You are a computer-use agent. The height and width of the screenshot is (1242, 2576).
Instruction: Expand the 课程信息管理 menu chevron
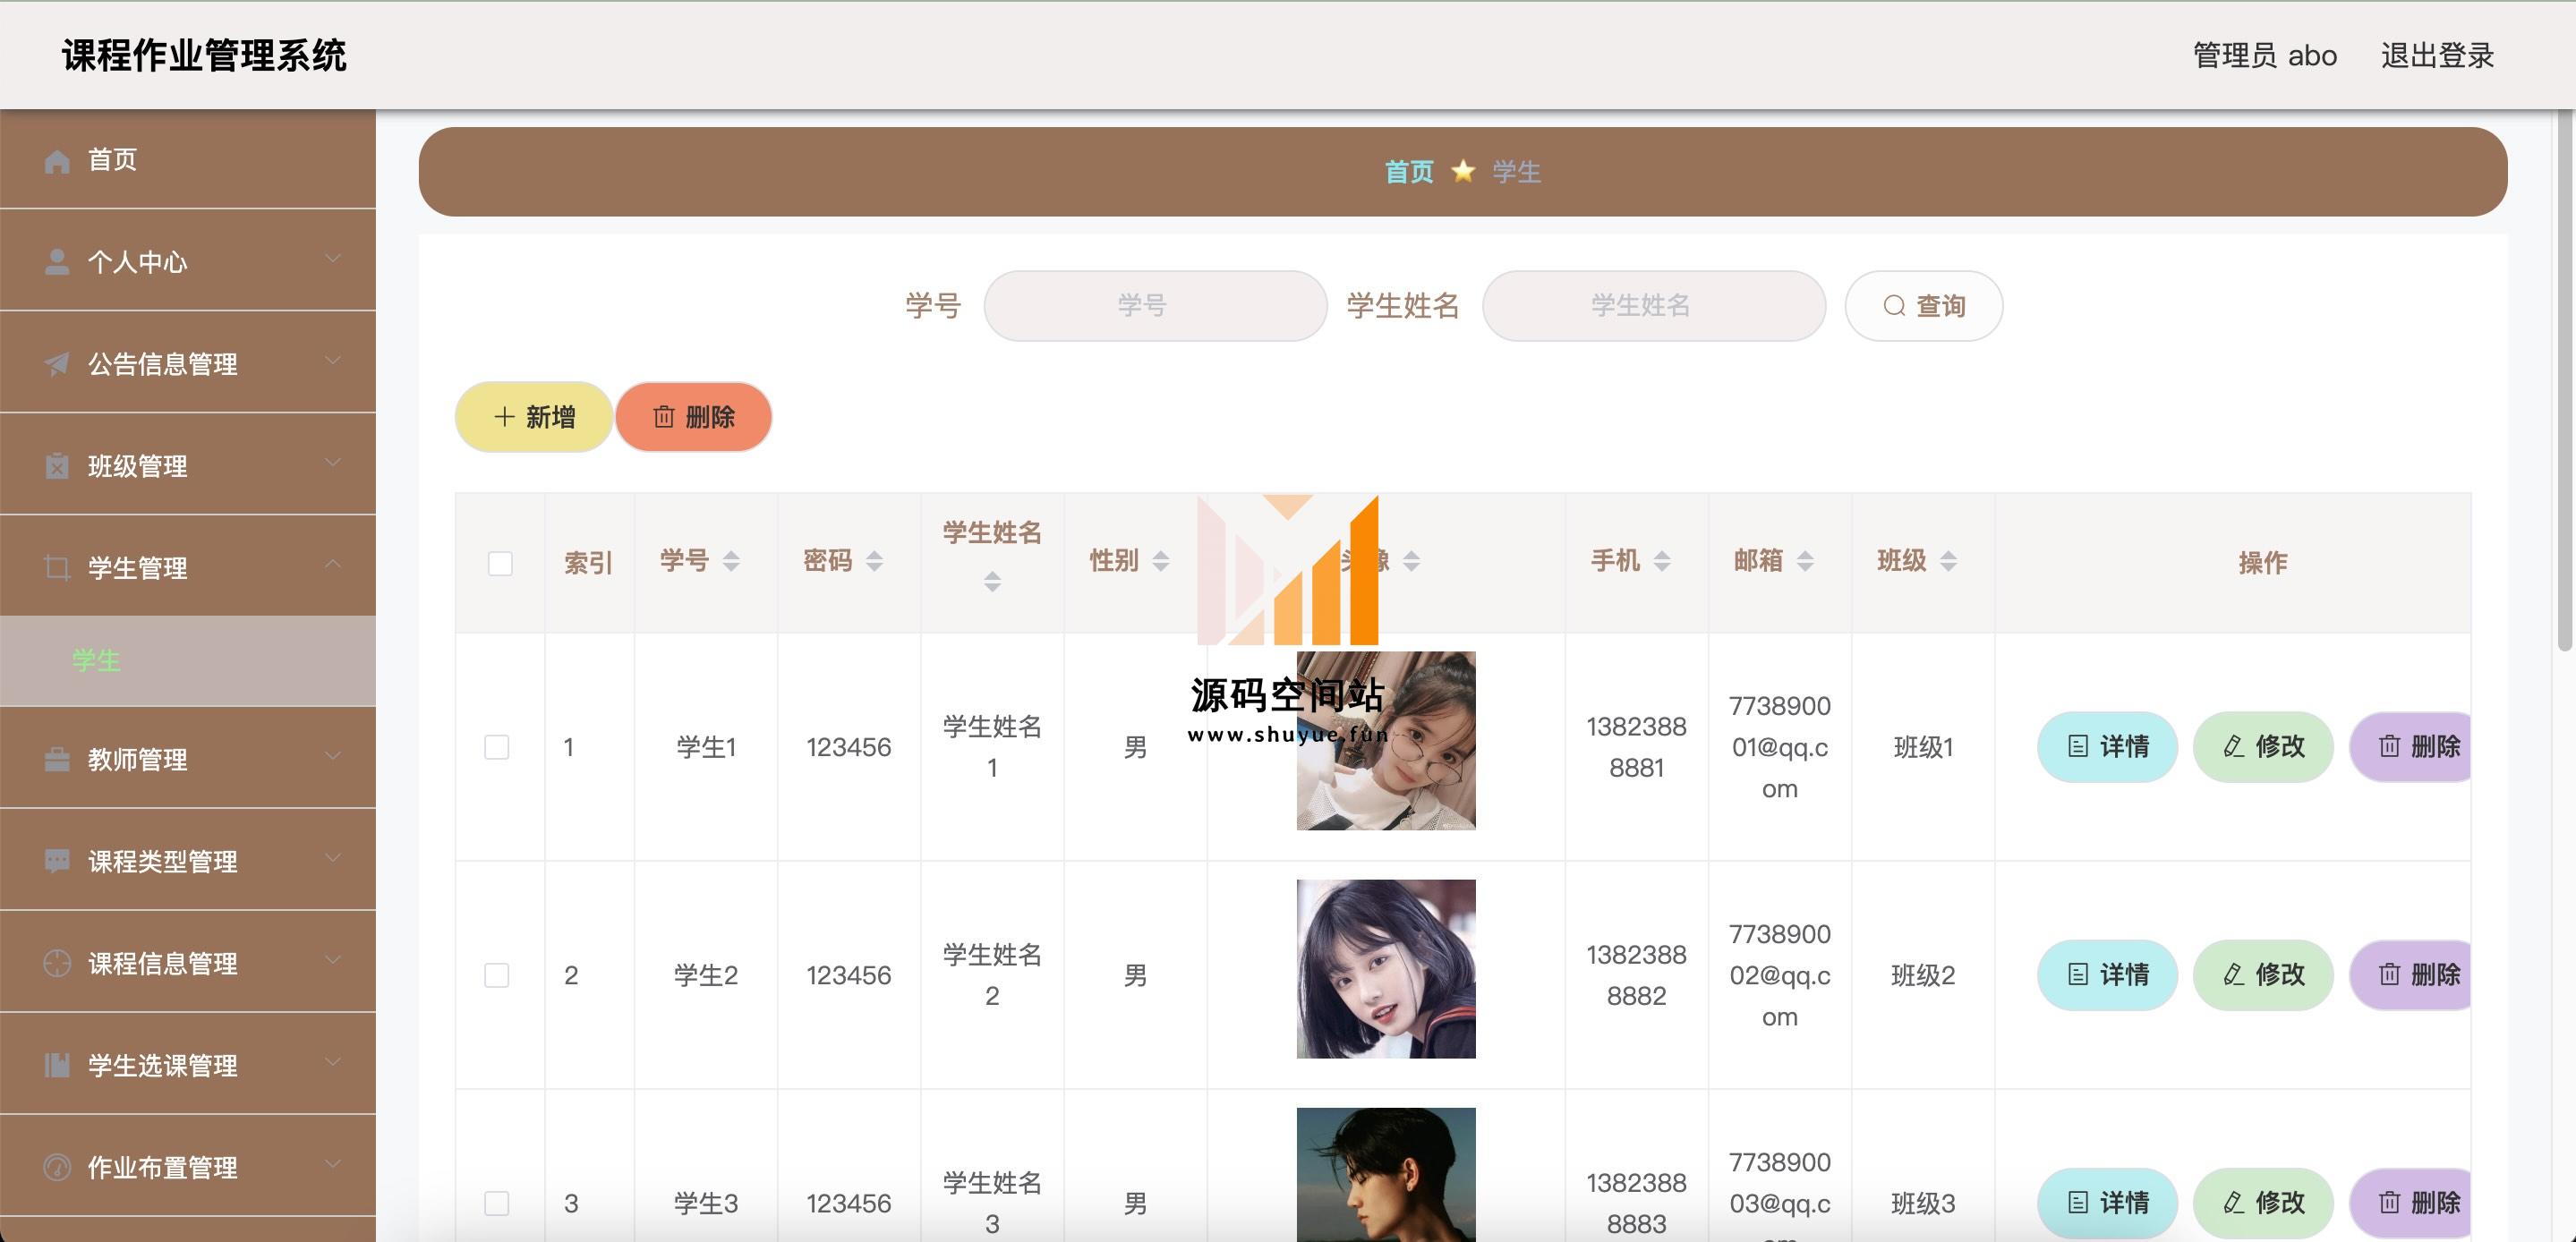click(x=333, y=961)
